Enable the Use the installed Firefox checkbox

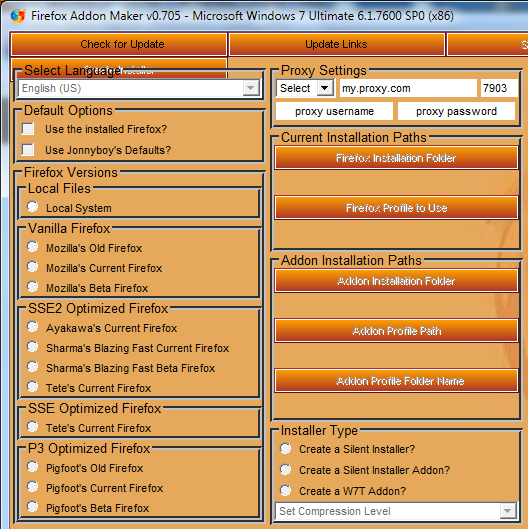coord(28,129)
